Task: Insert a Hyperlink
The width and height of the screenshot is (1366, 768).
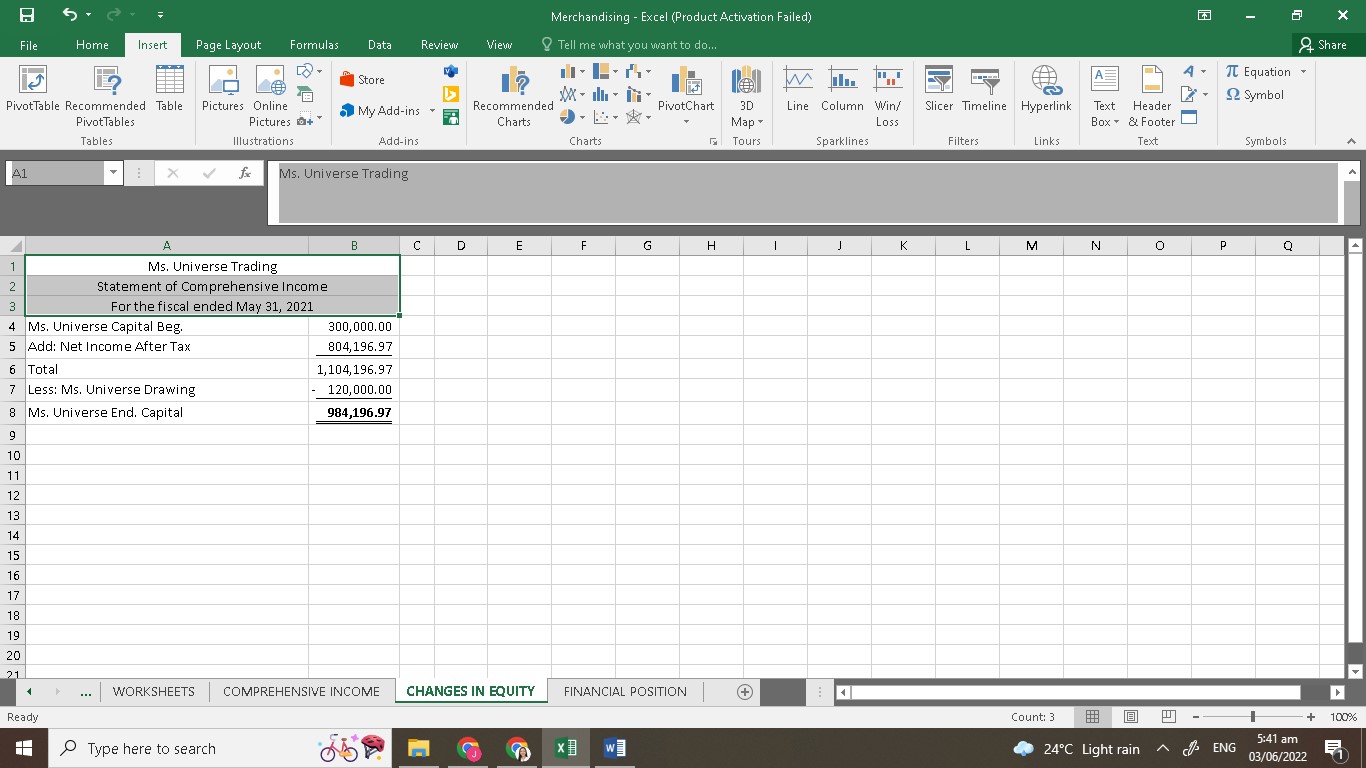Action: [1046, 92]
